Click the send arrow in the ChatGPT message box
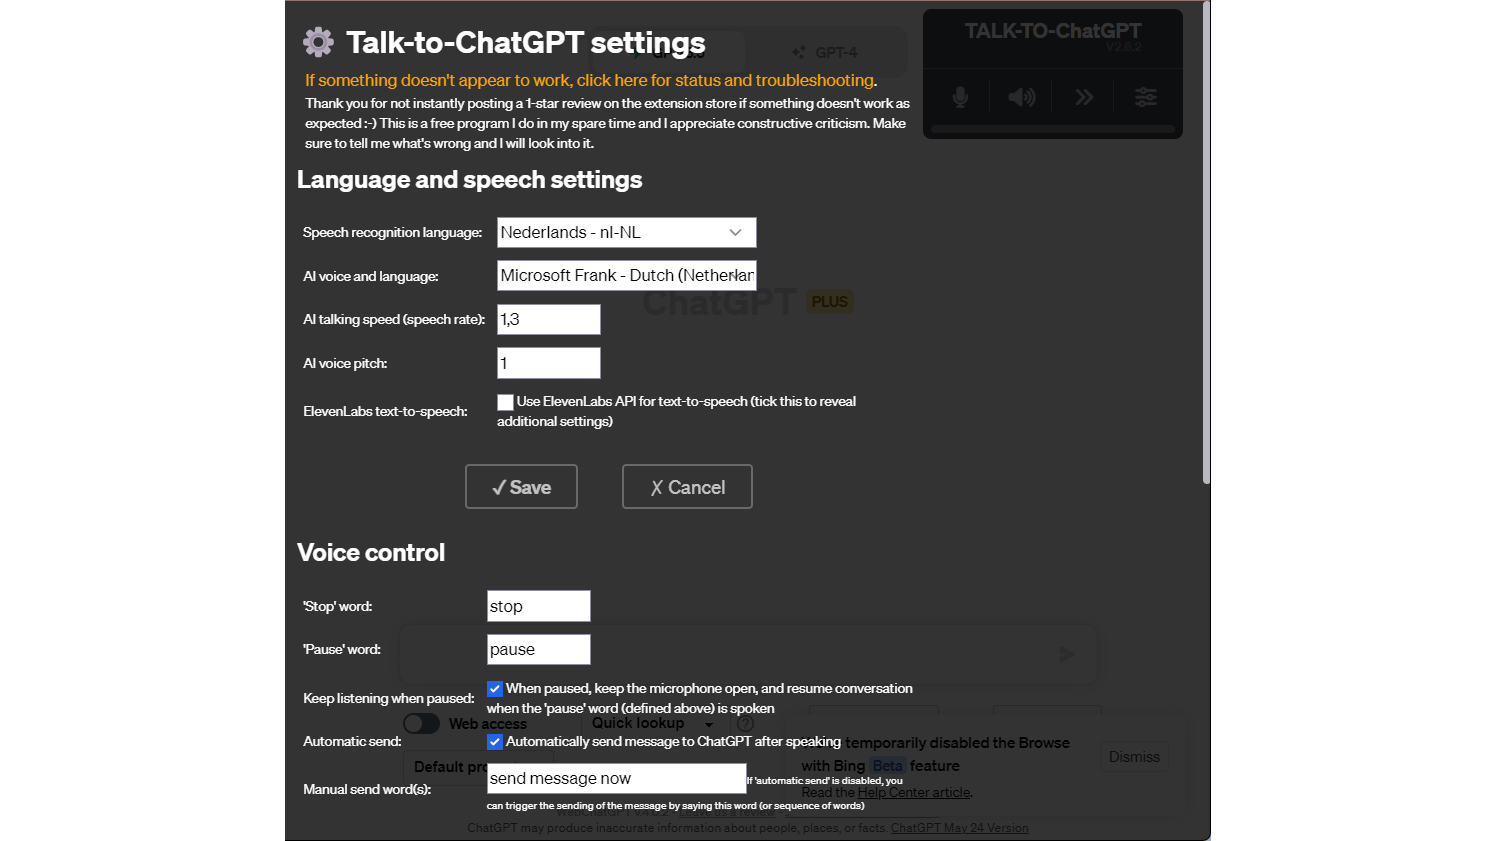 point(1067,654)
